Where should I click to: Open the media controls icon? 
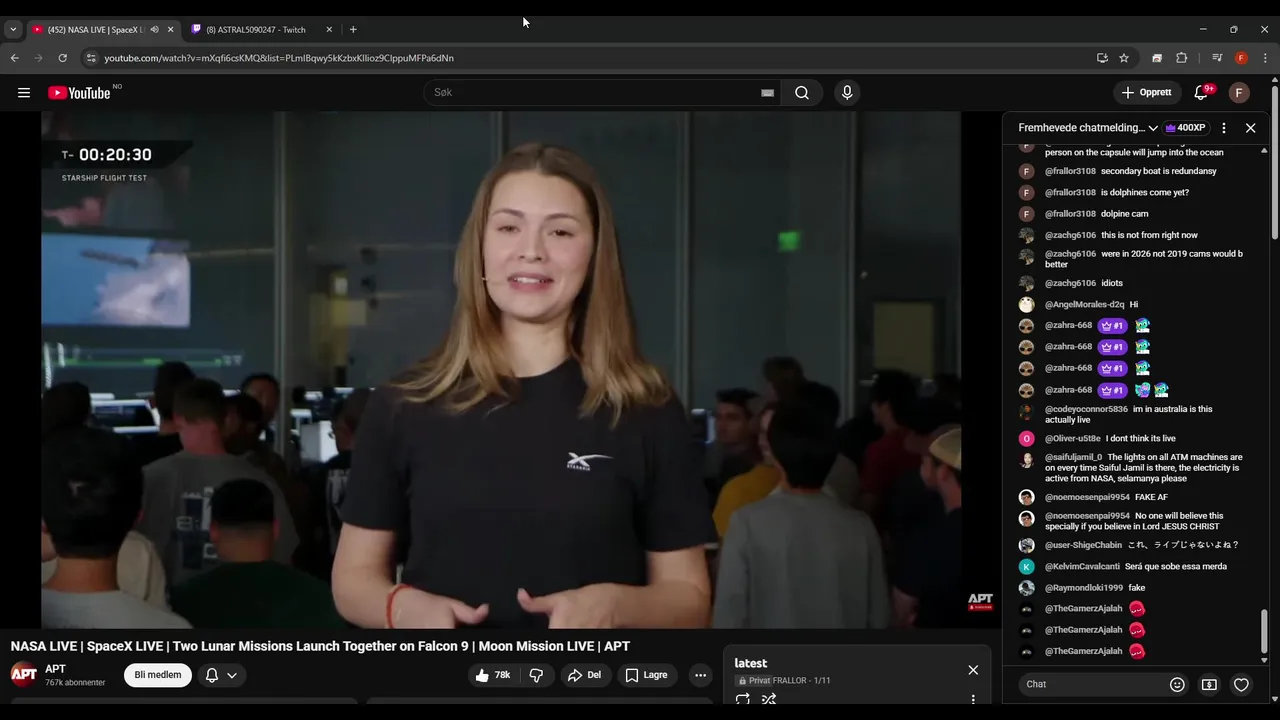(1217, 58)
